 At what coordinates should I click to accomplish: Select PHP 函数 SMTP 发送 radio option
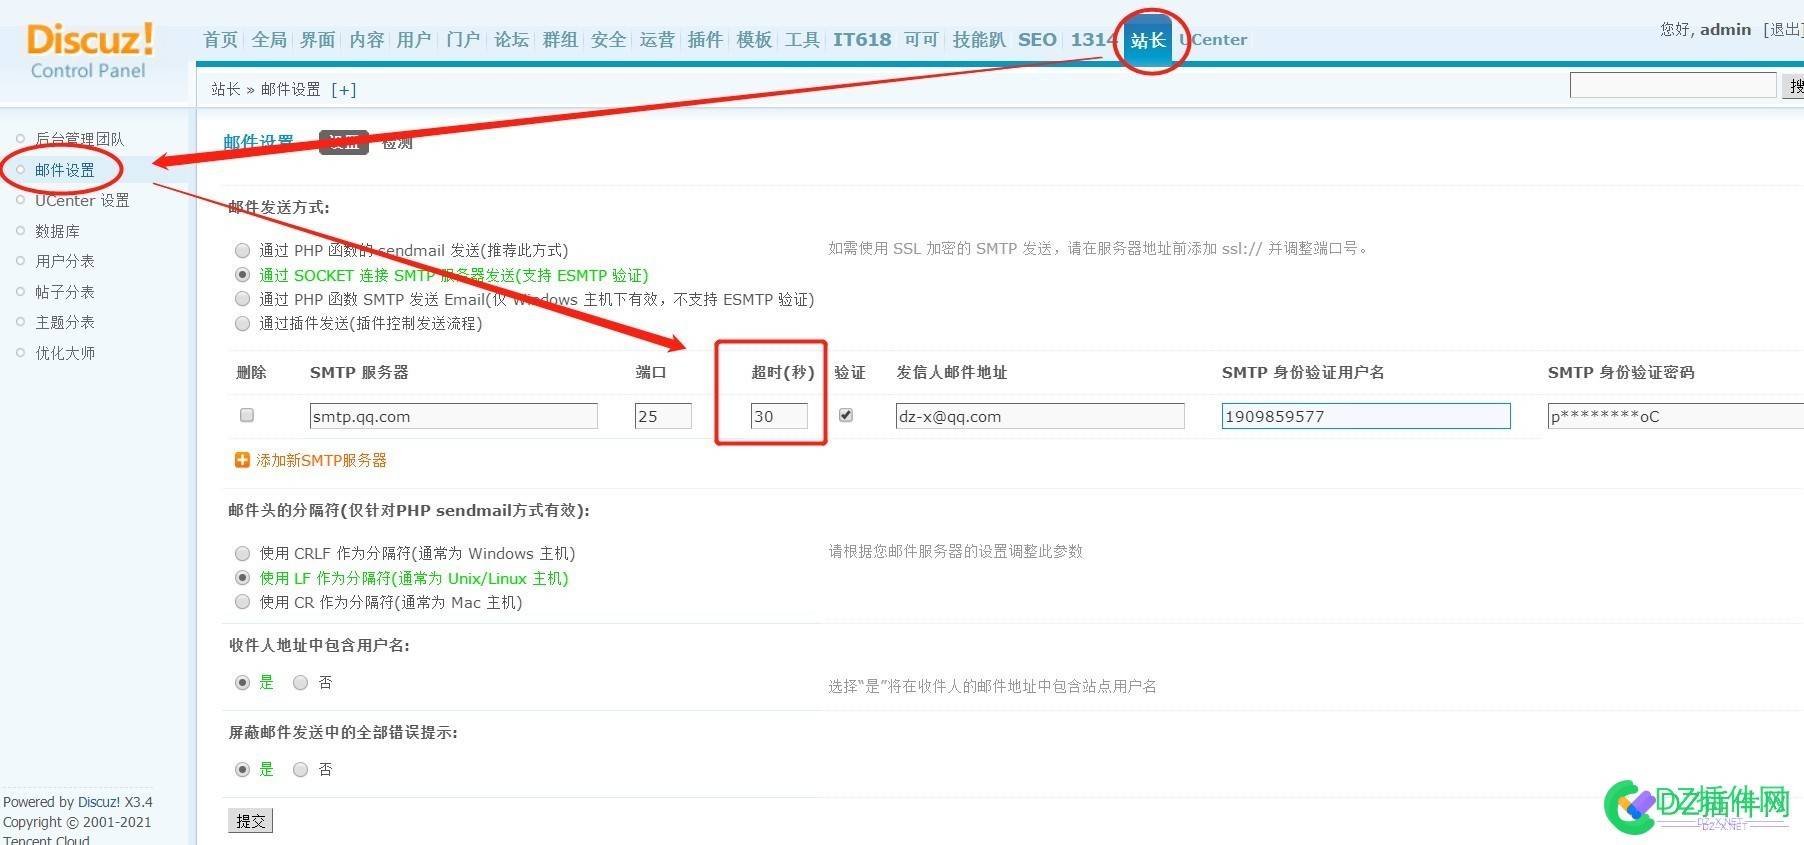point(242,299)
